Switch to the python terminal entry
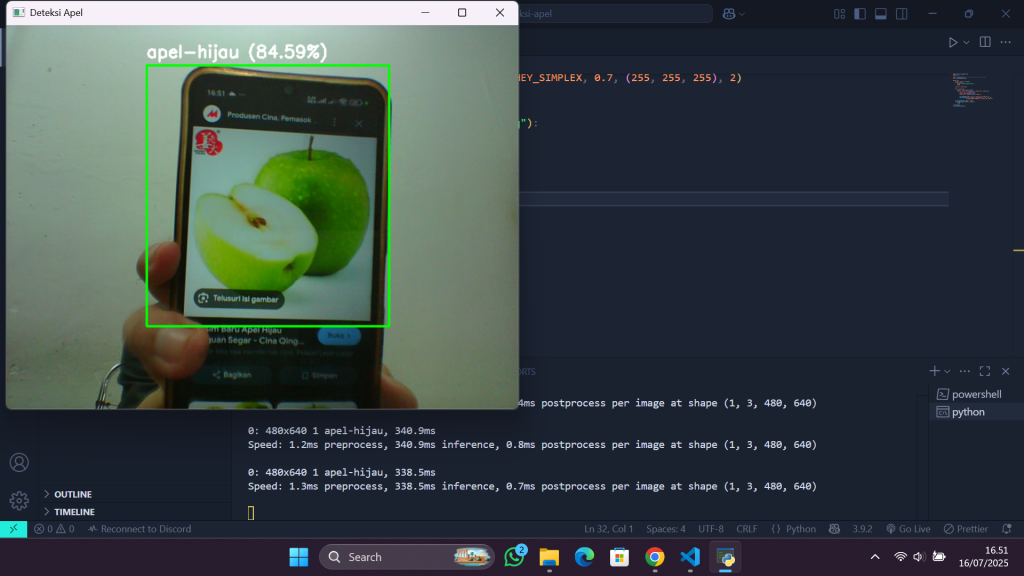Image resolution: width=1024 pixels, height=576 pixels. click(967, 412)
